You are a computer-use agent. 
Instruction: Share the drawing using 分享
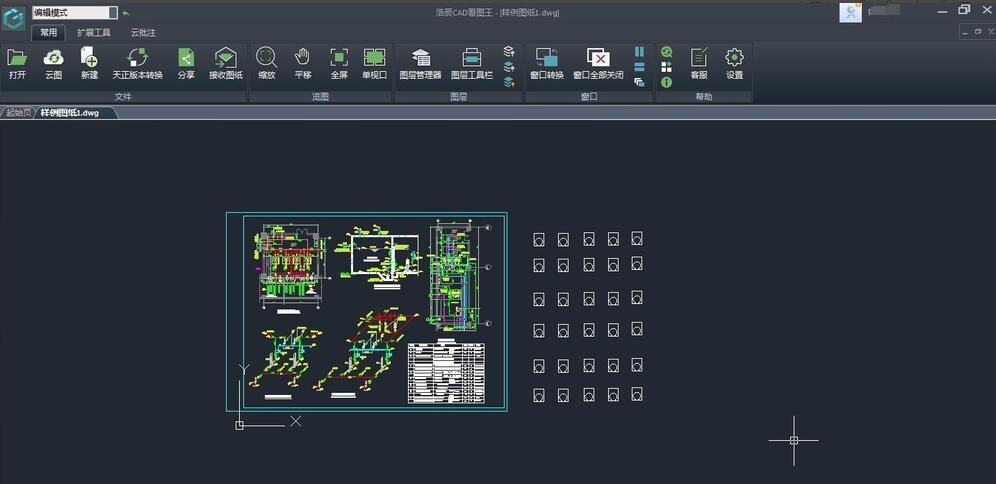click(186, 62)
